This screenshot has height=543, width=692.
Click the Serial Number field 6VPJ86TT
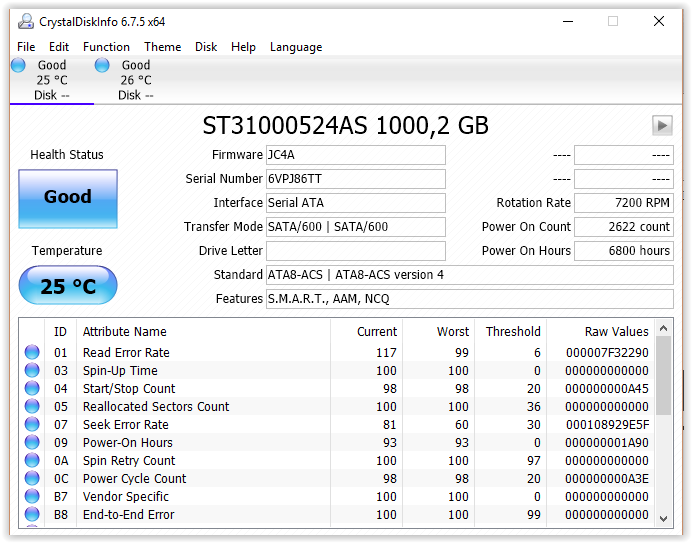356,179
